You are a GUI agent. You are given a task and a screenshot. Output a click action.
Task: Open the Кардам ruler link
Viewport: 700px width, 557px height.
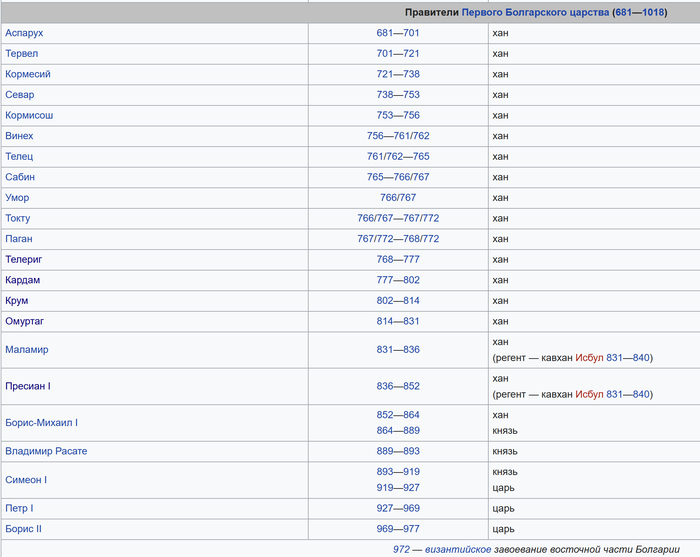(x=22, y=280)
